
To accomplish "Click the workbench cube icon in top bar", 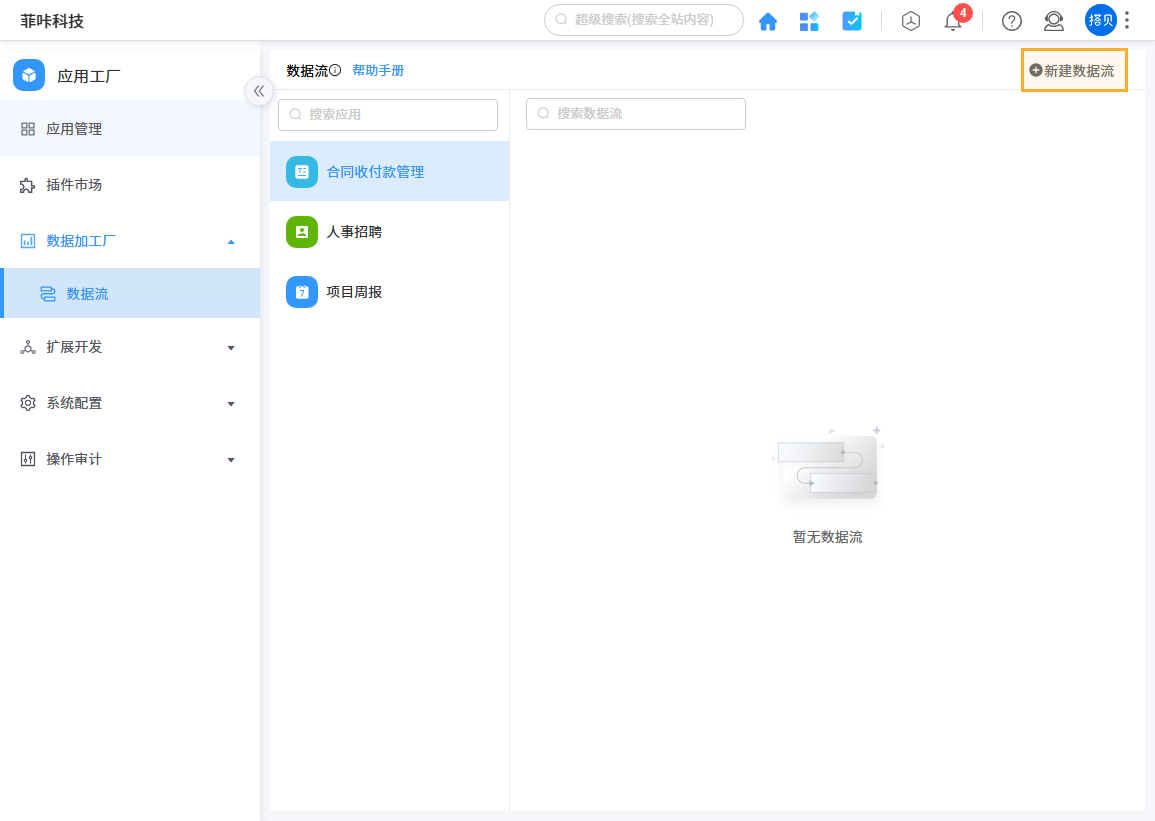I will (911, 20).
